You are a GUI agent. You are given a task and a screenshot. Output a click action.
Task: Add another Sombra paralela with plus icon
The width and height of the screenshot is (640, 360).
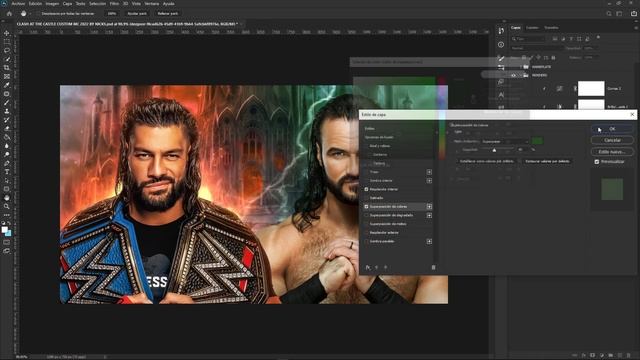tap(429, 241)
